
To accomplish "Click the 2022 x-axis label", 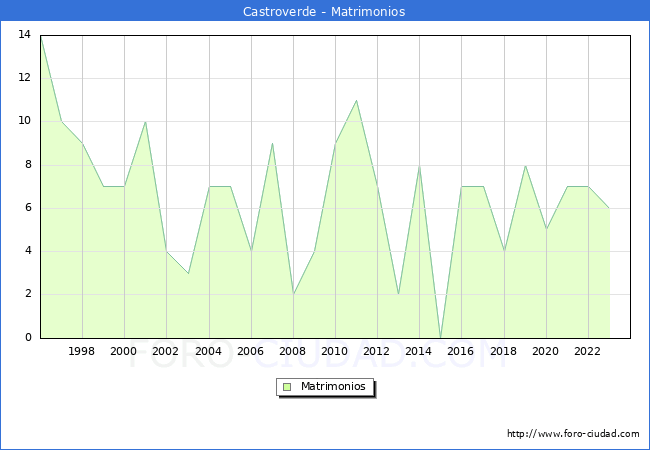I will tap(588, 351).
